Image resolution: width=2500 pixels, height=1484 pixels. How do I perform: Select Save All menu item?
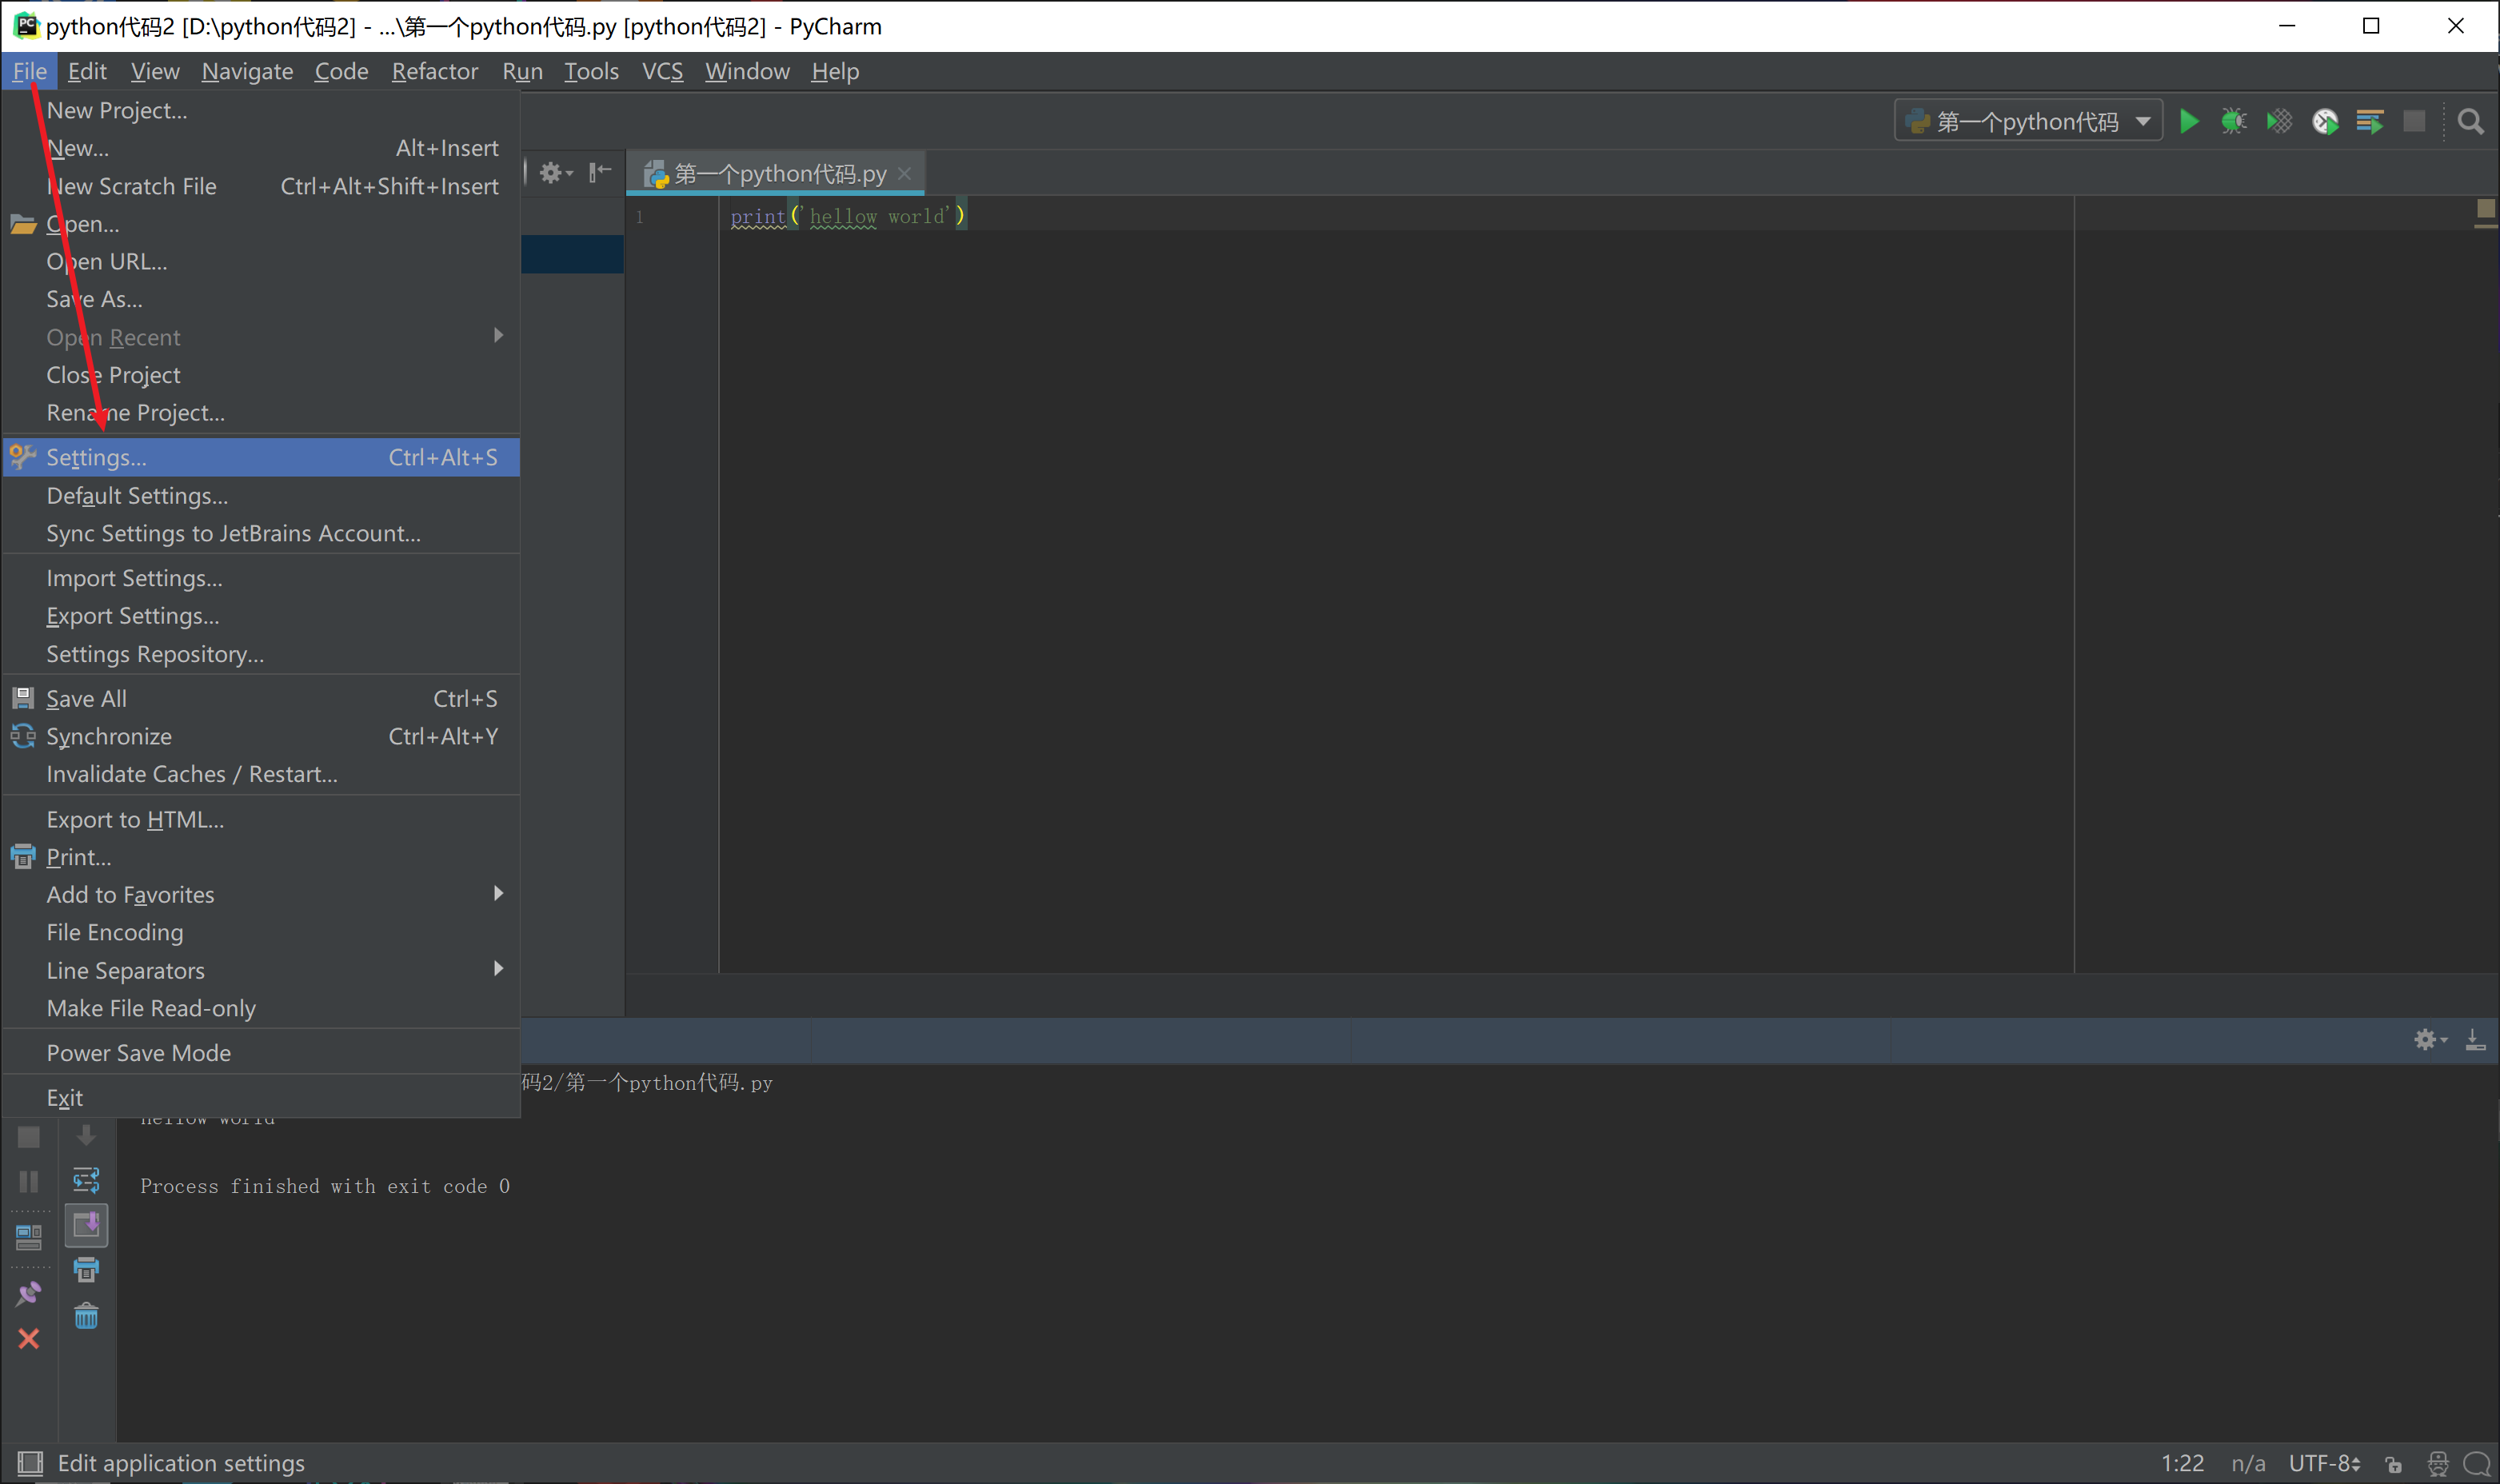coord(262,698)
